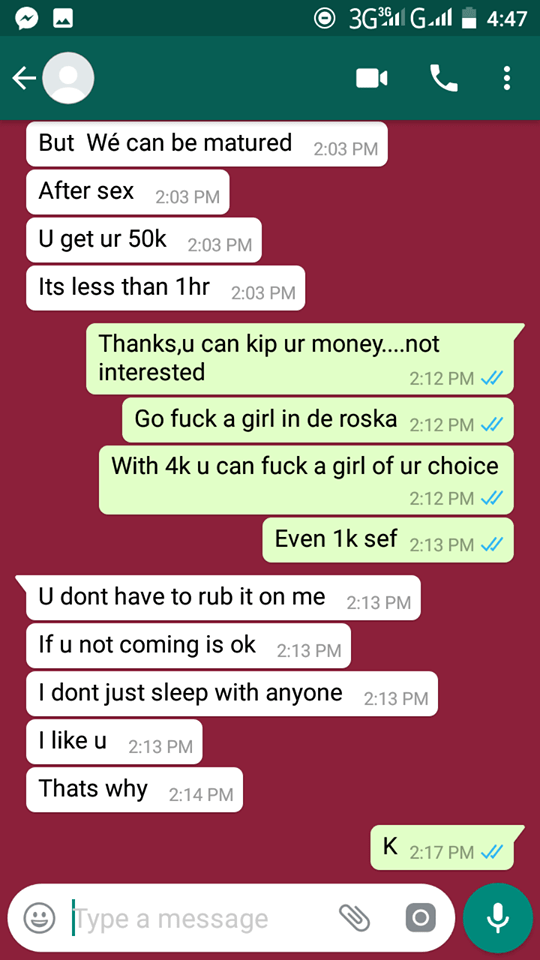Focus the 'Type a message' input field

click(x=202, y=918)
